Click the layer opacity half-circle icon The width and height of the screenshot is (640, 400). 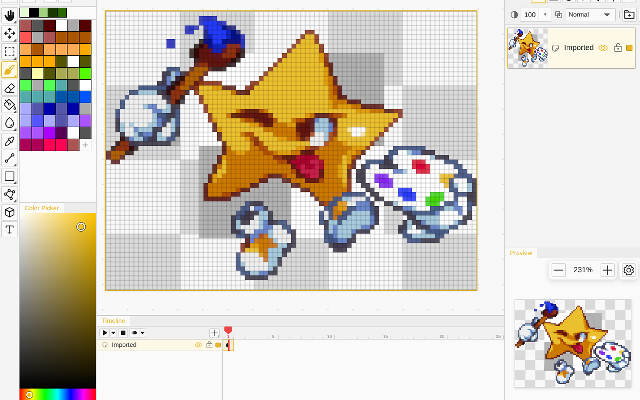tap(514, 15)
